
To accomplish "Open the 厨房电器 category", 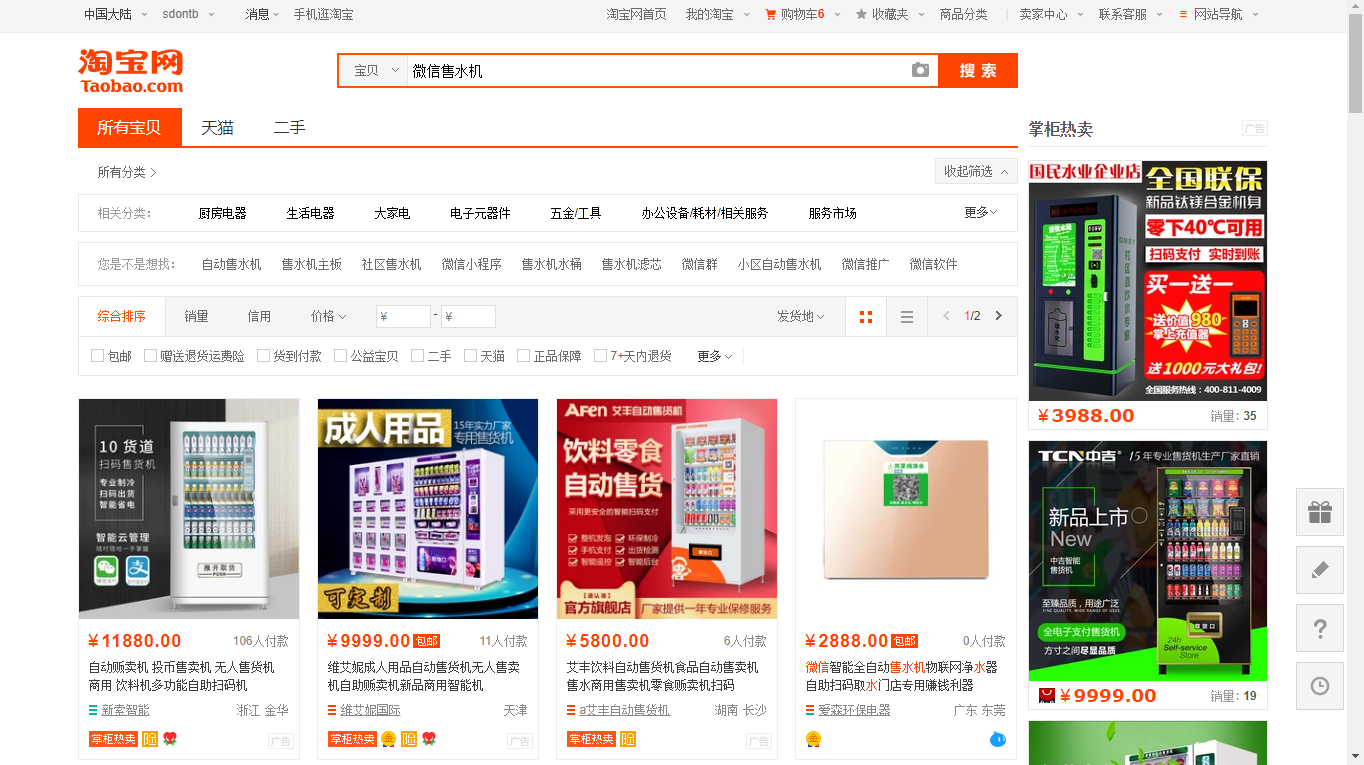I will [x=222, y=213].
